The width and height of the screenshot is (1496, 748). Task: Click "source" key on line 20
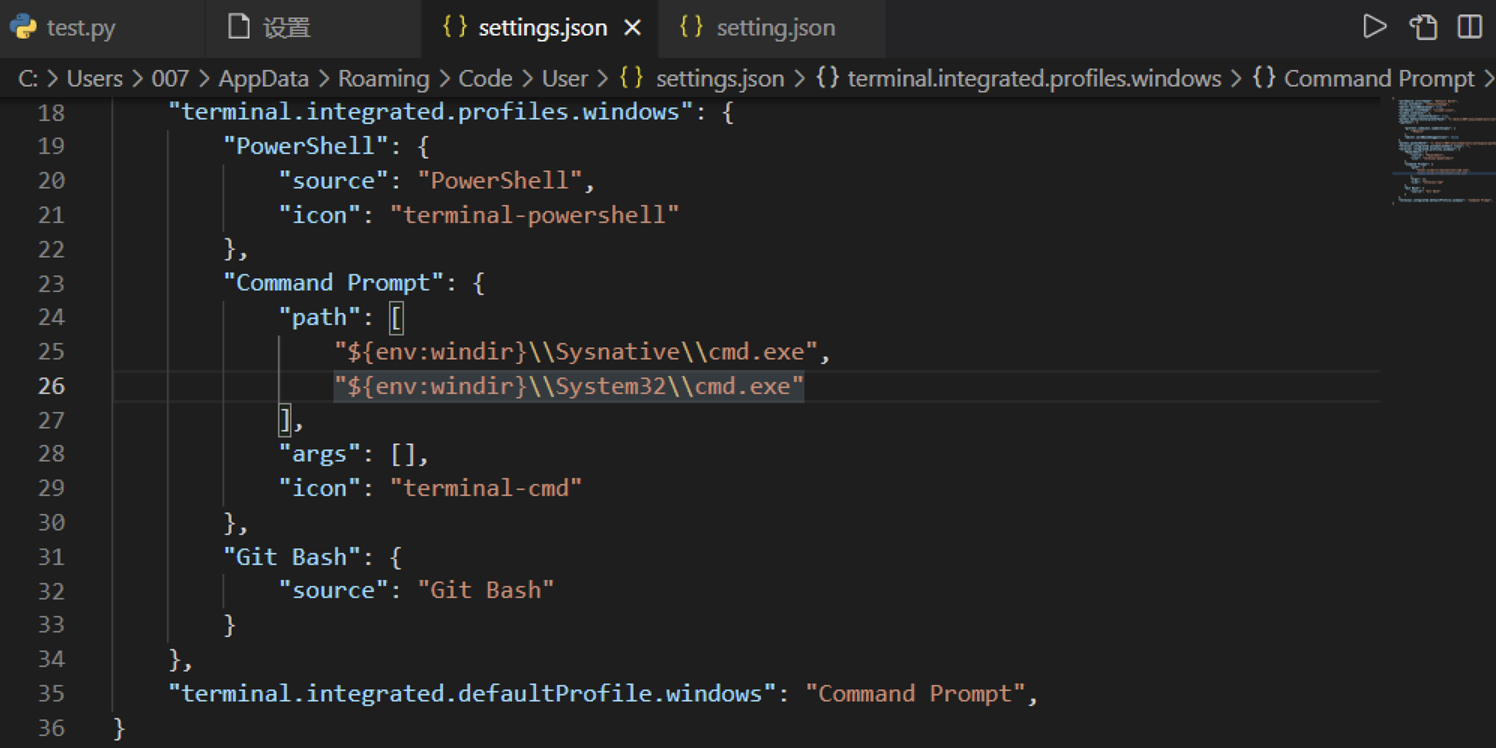click(333, 181)
